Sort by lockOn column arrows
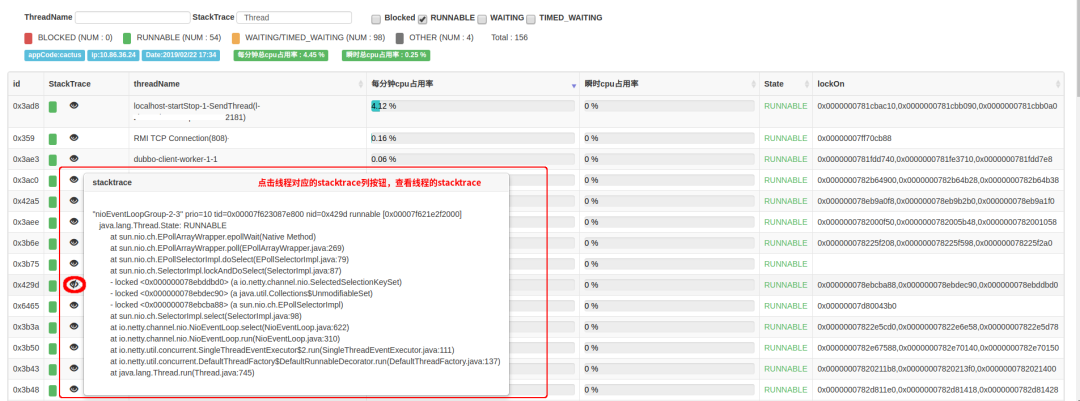1080x401 pixels. tap(1058, 84)
